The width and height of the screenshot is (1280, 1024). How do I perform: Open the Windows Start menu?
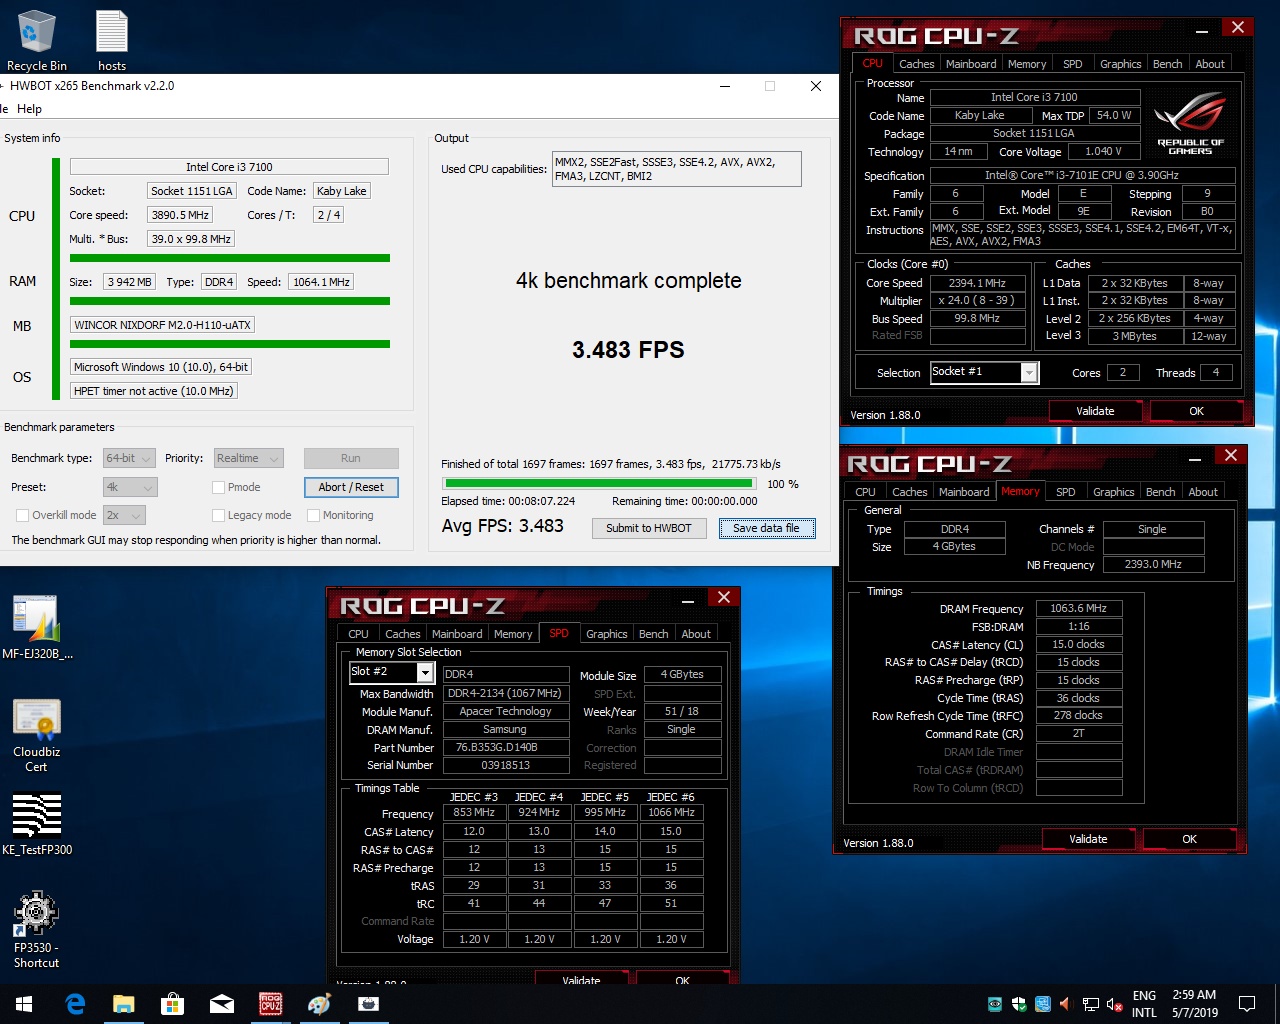coord(24,1004)
